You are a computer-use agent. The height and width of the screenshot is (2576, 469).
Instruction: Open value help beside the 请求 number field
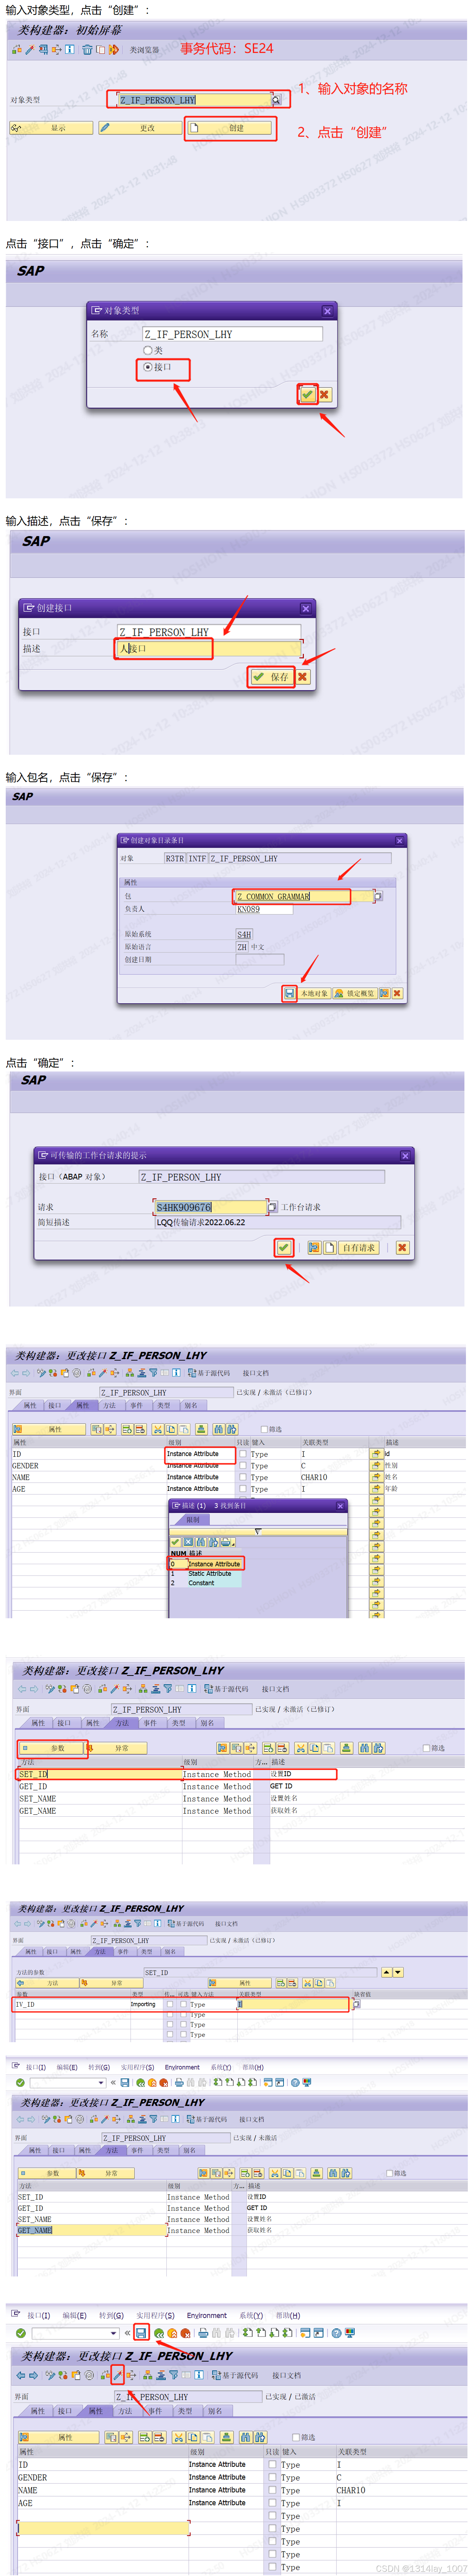pyautogui.click(x=272, y=1207)
